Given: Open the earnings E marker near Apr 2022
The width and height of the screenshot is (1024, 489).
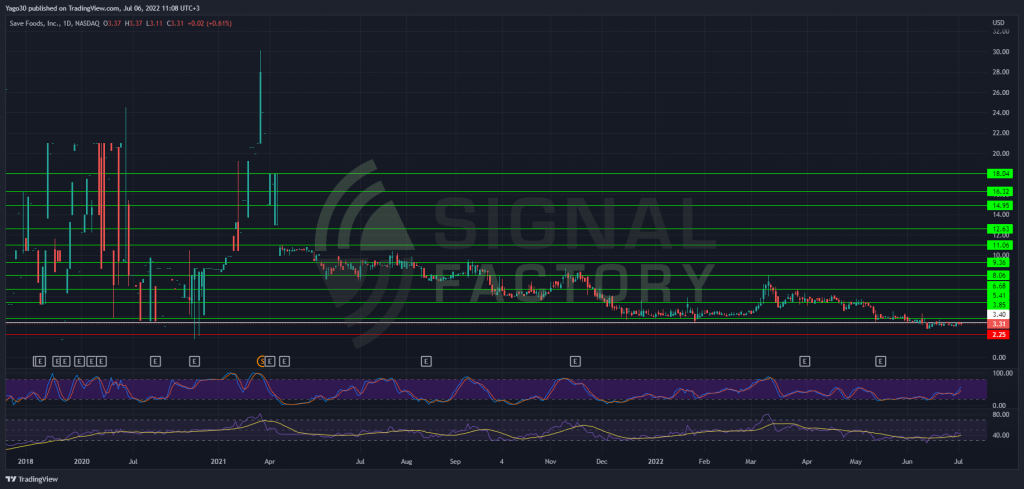Looking at the screenshot, I should (x=805, y=360).
